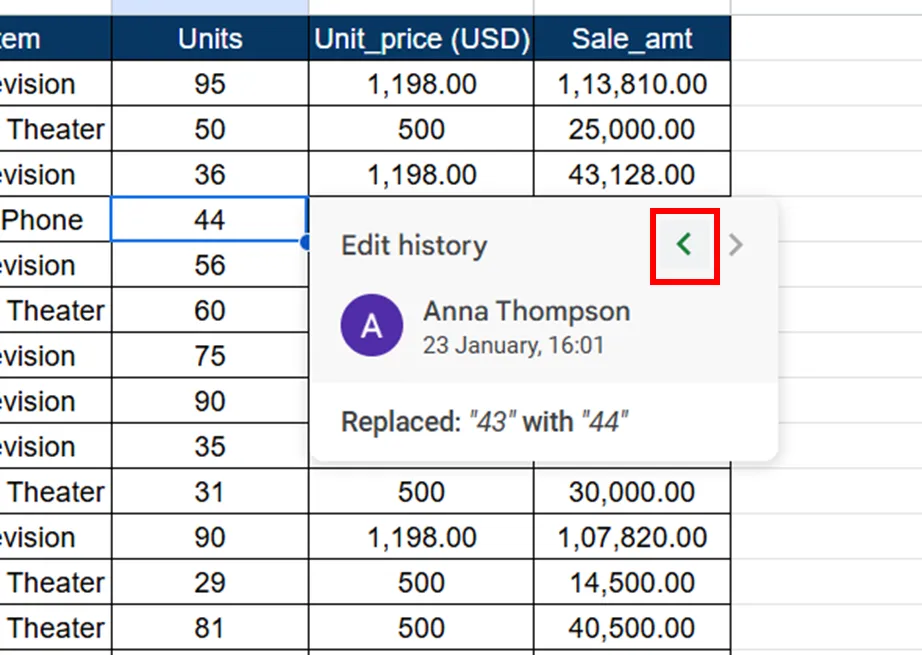Click the Units cell showing 31
Viewport: 922px width, 655px height.
click(x=210, y=492)
